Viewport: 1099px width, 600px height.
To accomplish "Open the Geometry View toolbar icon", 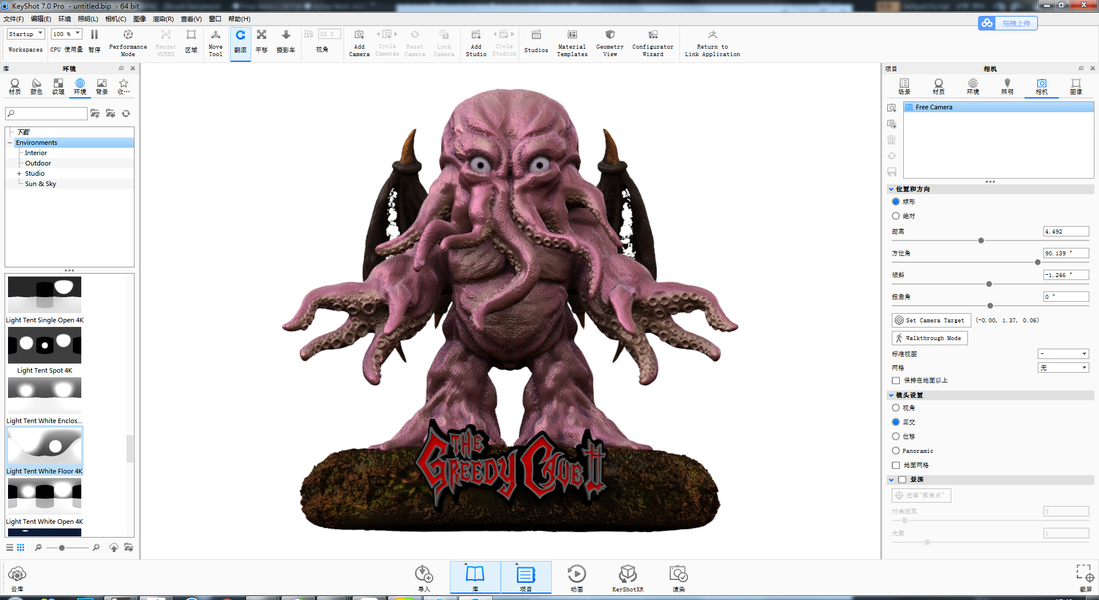I will tap(610, 35).
